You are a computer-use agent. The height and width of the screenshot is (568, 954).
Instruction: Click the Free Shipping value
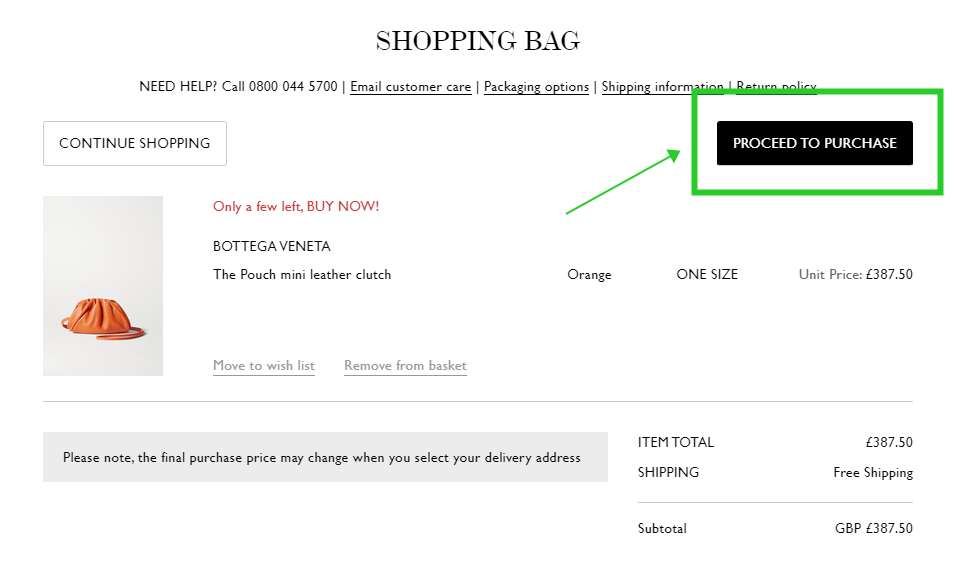coord(873,473)
